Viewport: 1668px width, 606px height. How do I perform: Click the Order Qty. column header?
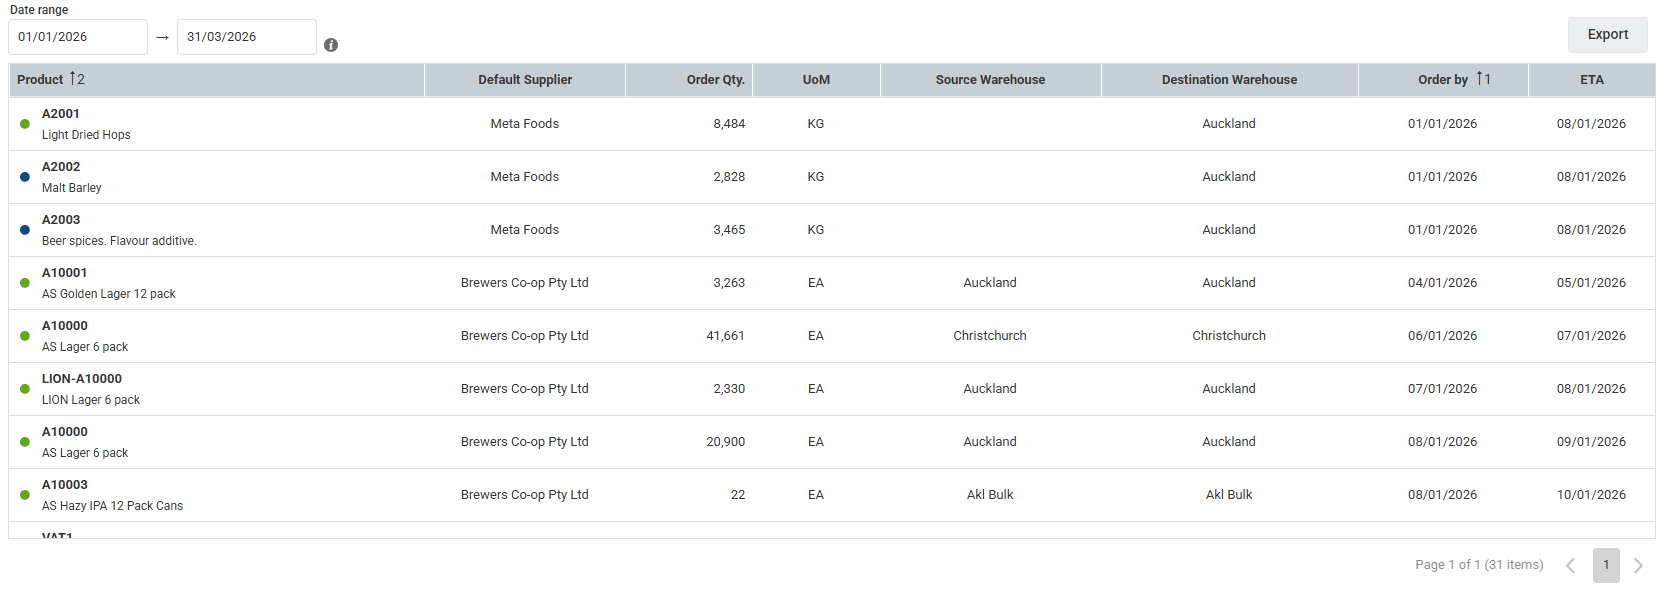pyautogui.click(x=715, y=80)
